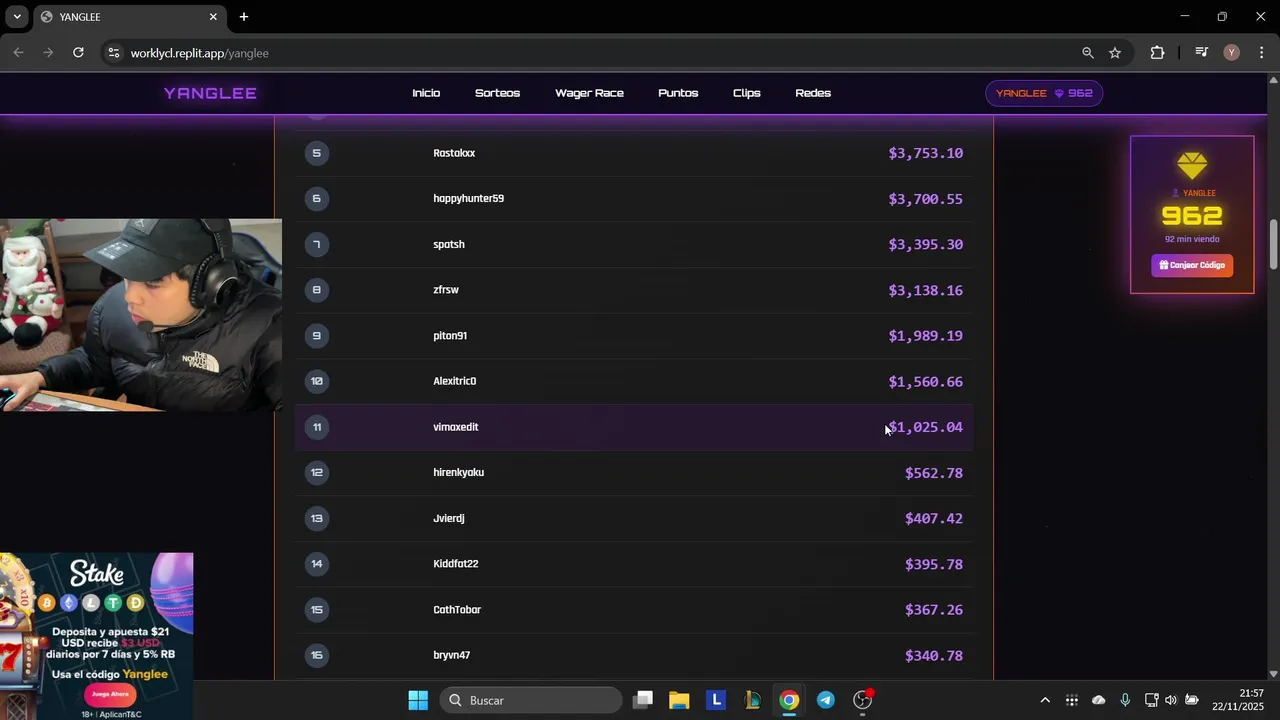Select zfrsw in the leaderboard
Viewport: 1280px width, 720px height.
(446, 290)
